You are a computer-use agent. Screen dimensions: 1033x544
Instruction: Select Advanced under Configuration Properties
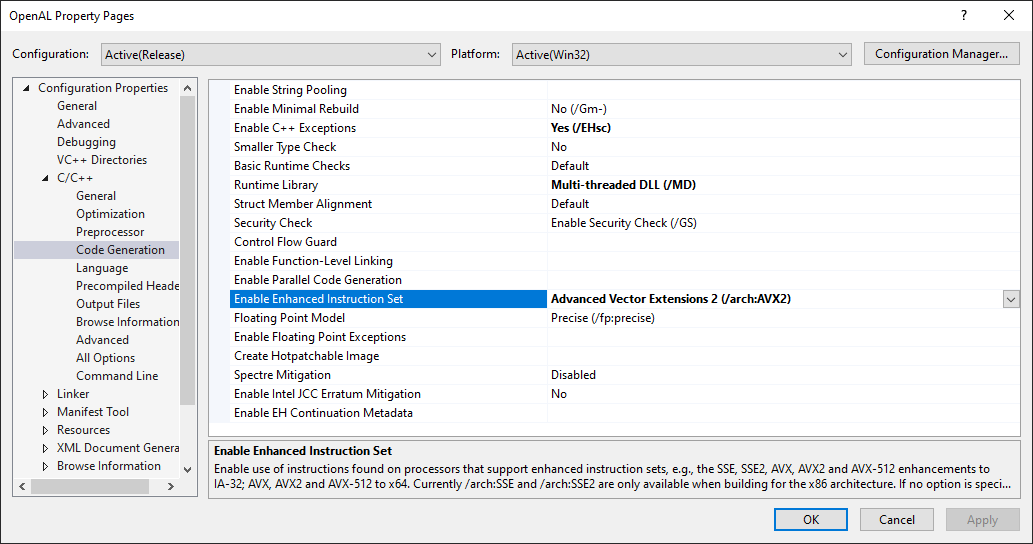pos(84,124)
